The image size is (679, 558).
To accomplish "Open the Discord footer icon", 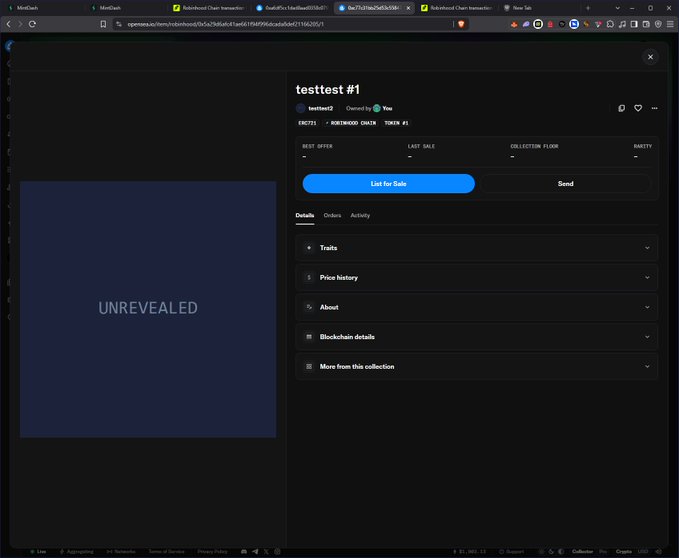I will click(x=244, y=552).
